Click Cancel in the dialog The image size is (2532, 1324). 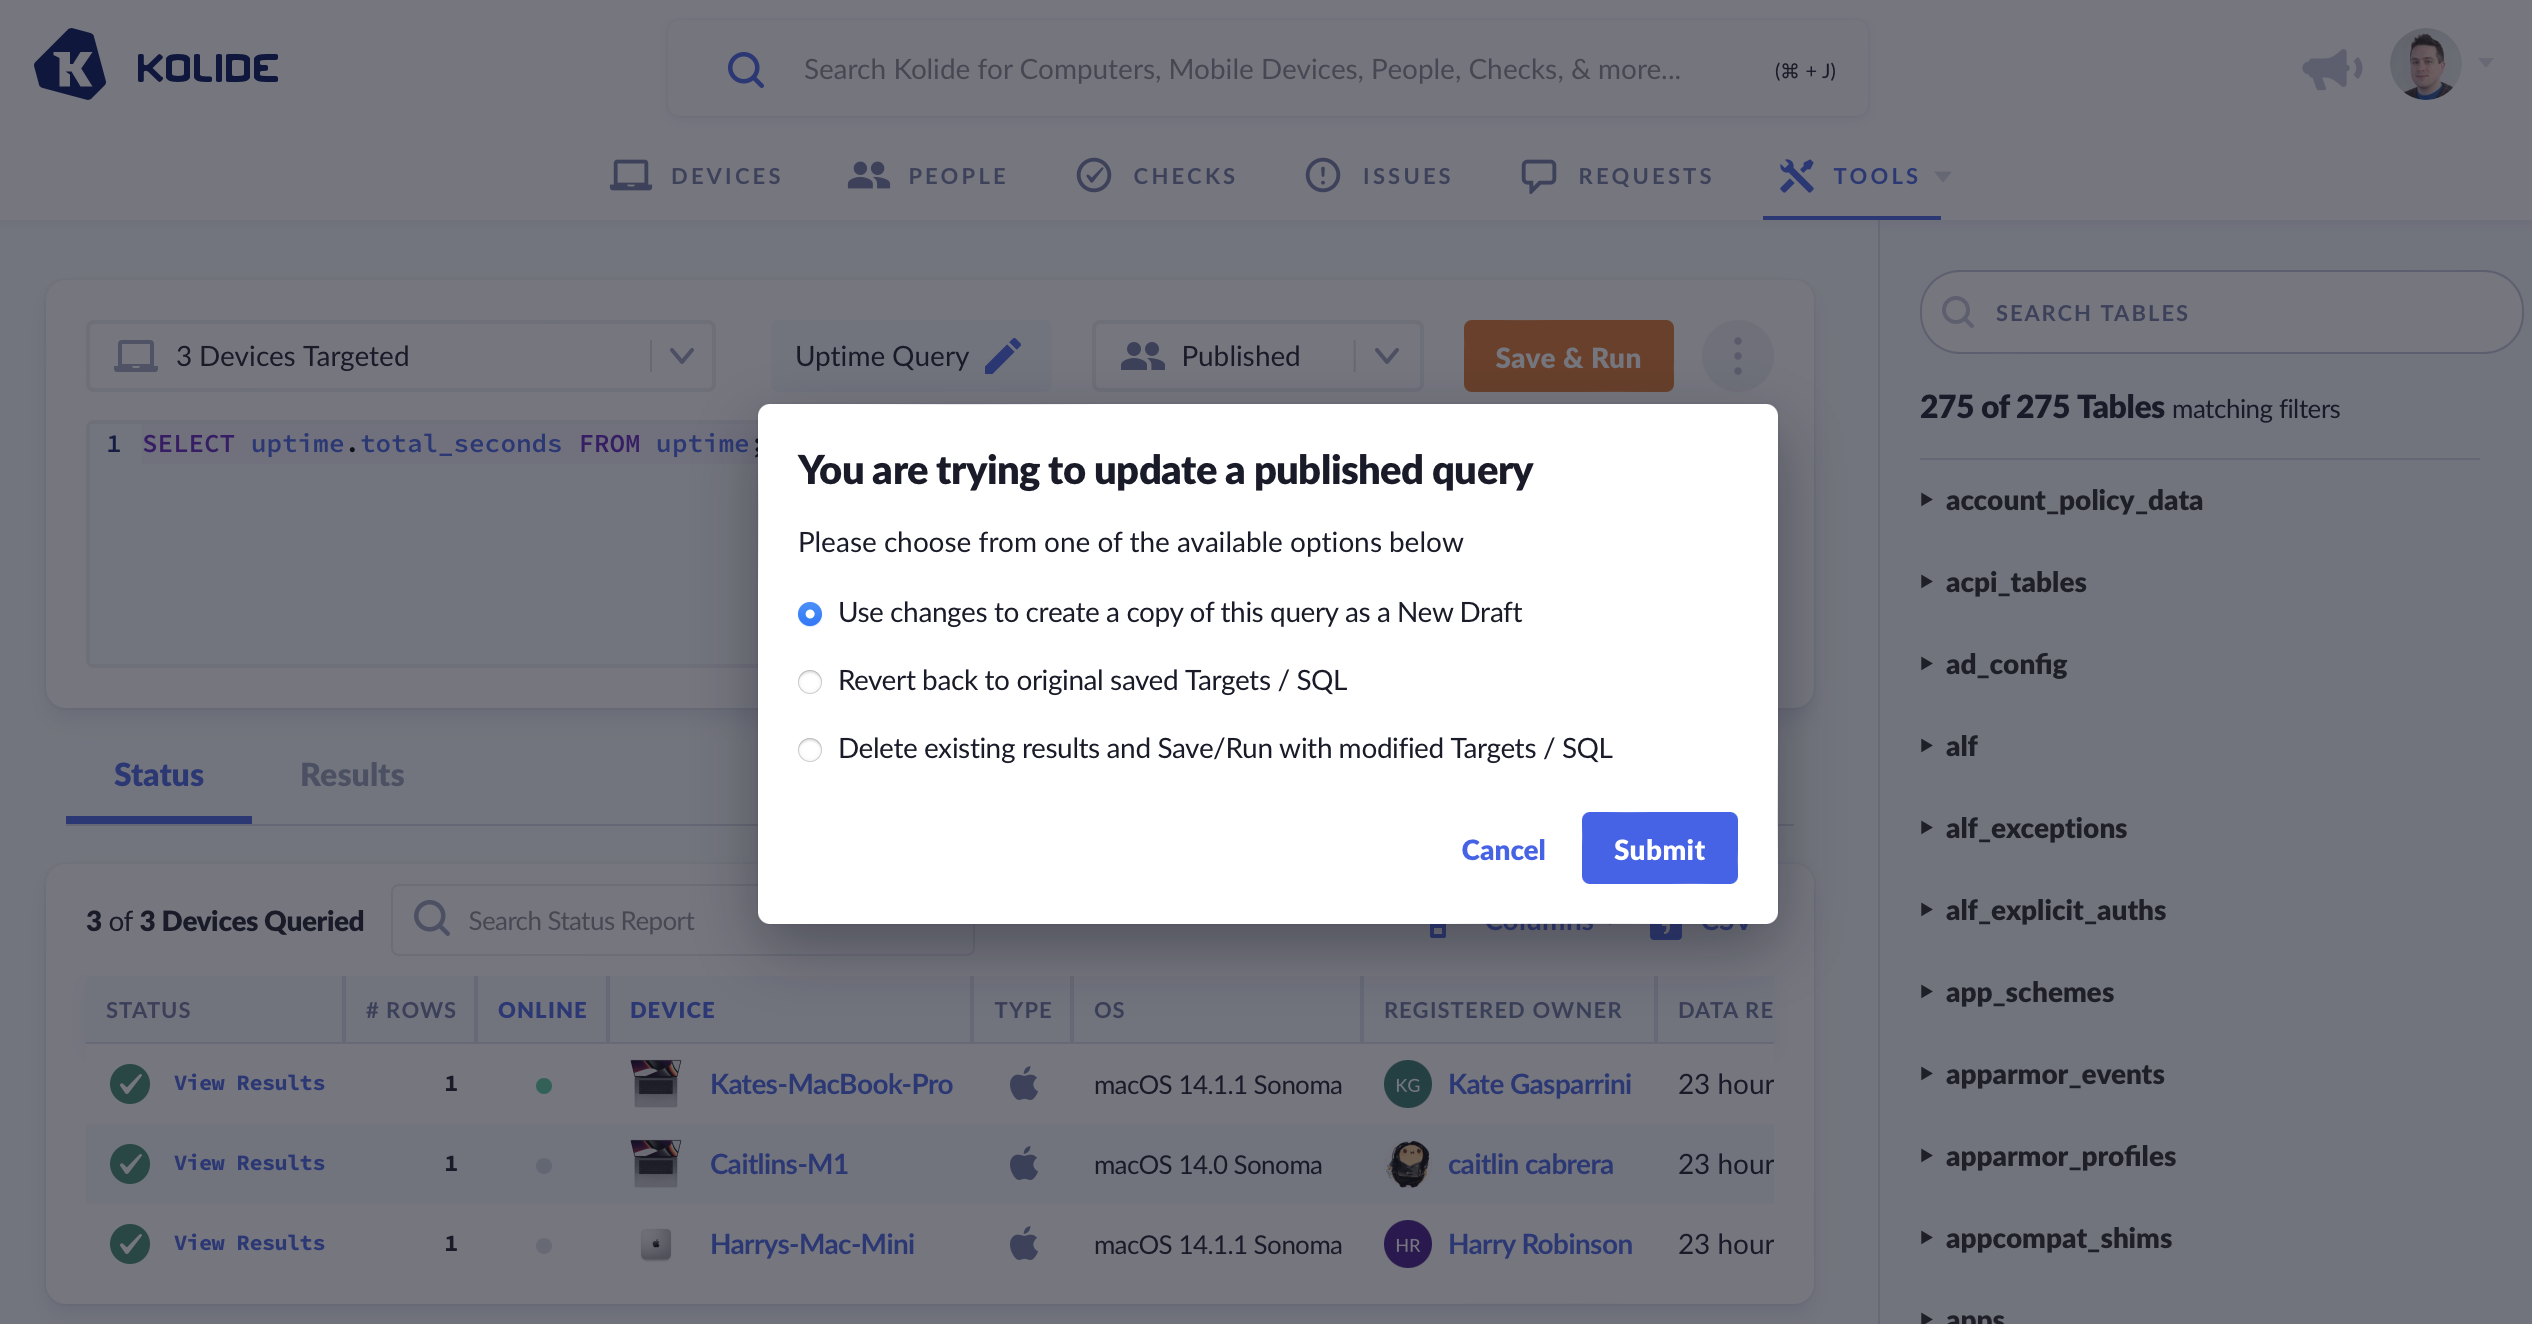pos(1503,849)
